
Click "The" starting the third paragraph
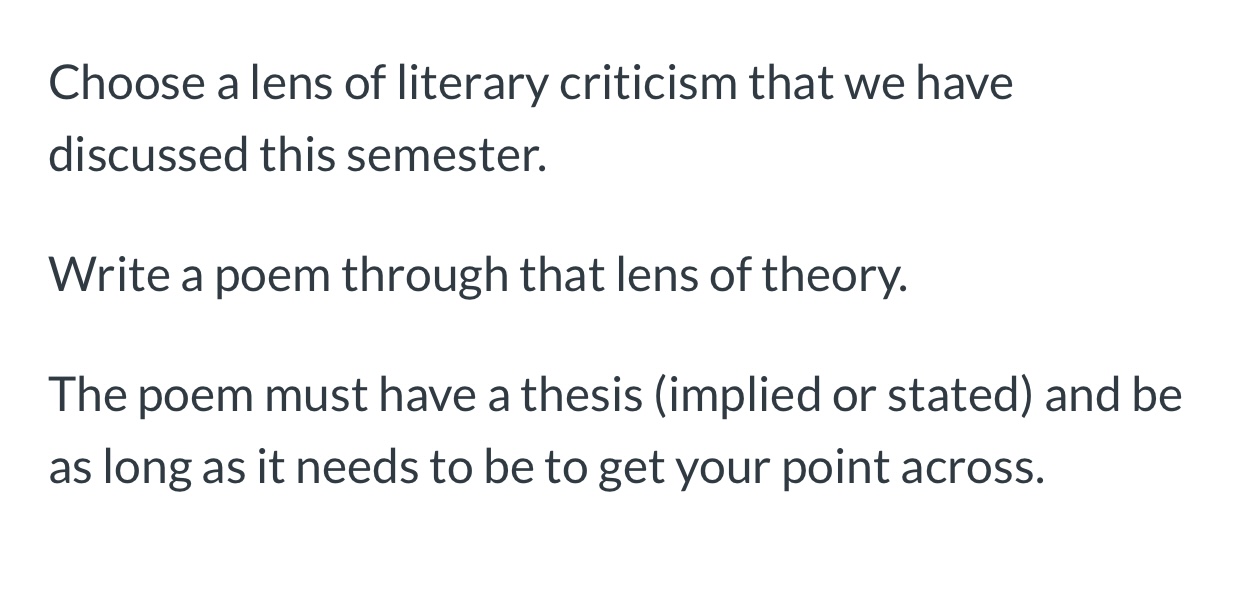point(87,396)
